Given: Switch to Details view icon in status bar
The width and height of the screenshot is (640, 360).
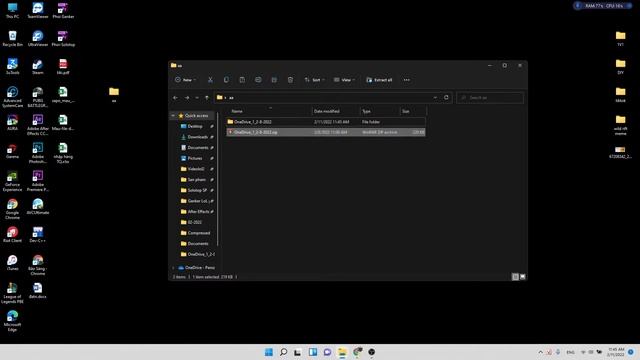Looking at the screenshot, I should 515,277.
